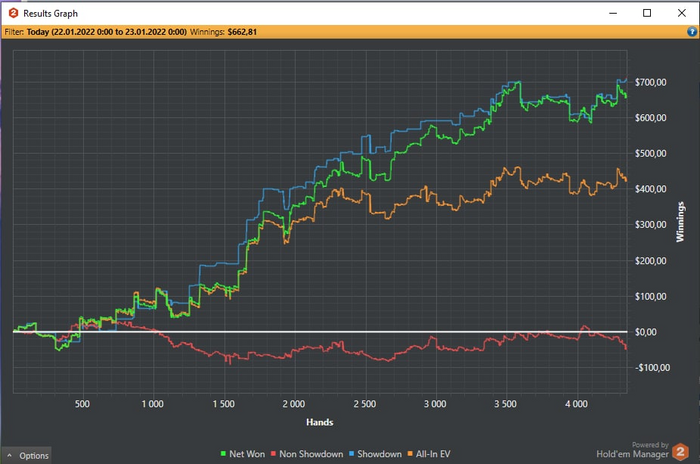Click the $0,00 y-axis label
700x464 pixels.
[646, 332]
